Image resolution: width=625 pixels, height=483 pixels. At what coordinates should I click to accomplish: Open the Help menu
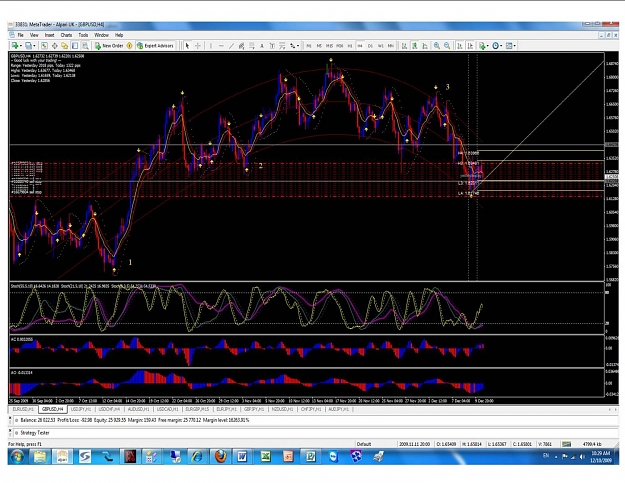click(x=119, y=35)
